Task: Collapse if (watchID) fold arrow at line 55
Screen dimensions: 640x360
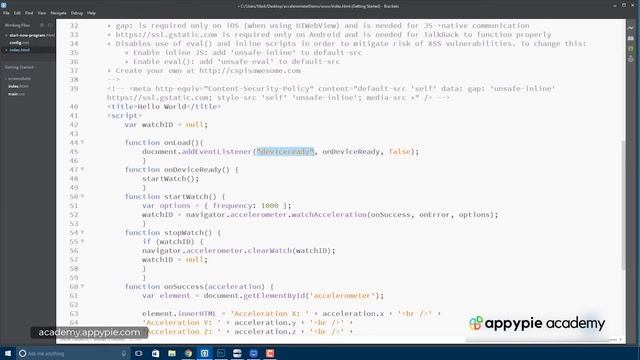Action: 82,241
